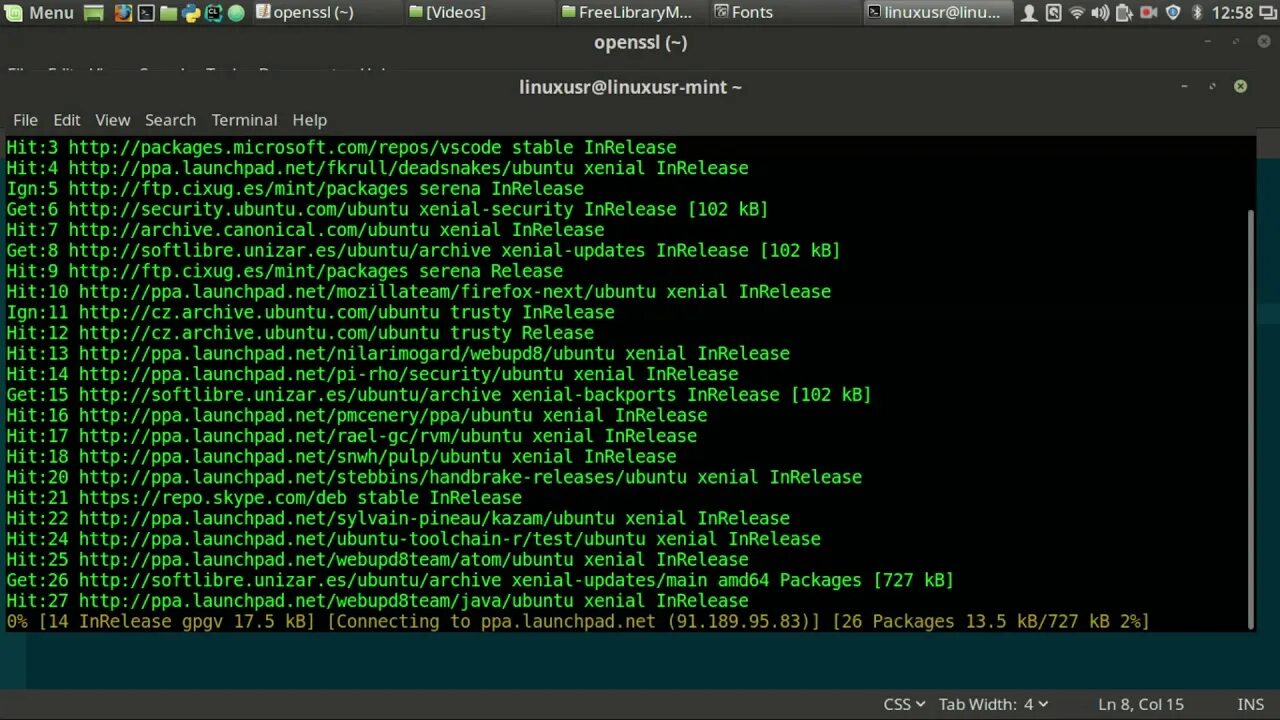Click the Hit:22 sylvain-pineau/kazam line
This screenshot has height=720, width=1280.
398,518
